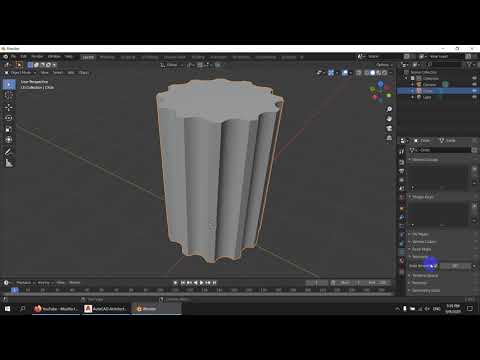Click the viewport zoom gizmo icon

click(x=389, y=109)
